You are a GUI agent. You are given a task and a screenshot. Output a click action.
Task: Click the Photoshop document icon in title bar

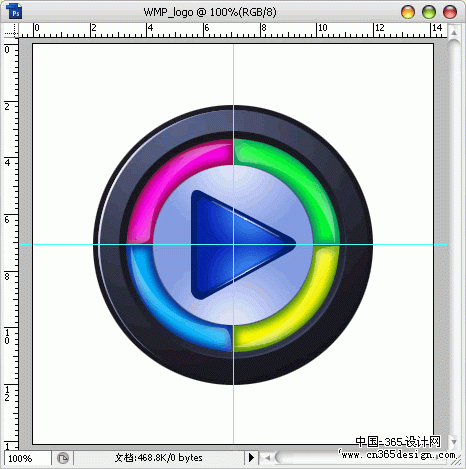point(14,11)
